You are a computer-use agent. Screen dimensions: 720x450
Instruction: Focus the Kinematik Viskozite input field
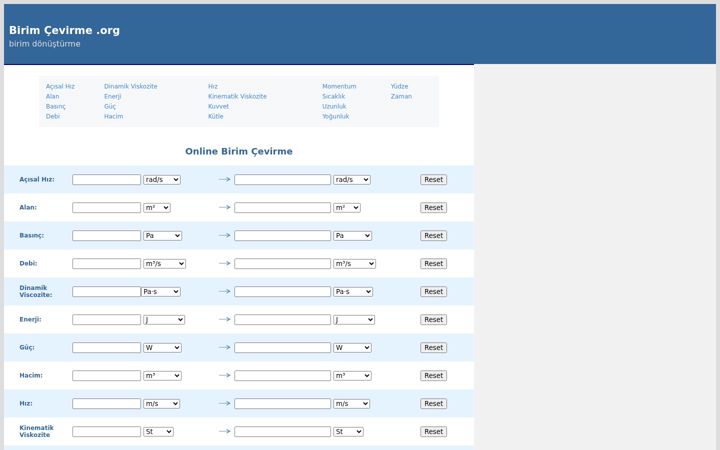(107, 432)
